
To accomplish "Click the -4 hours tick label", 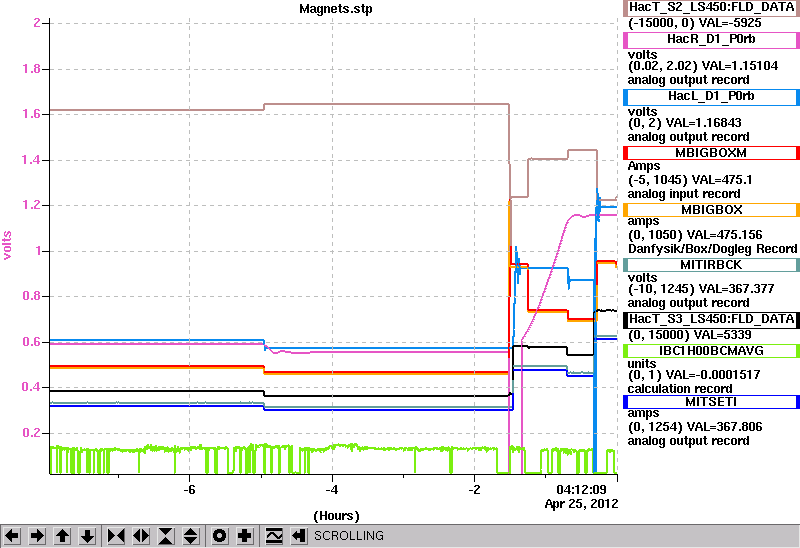I will 332,490.
